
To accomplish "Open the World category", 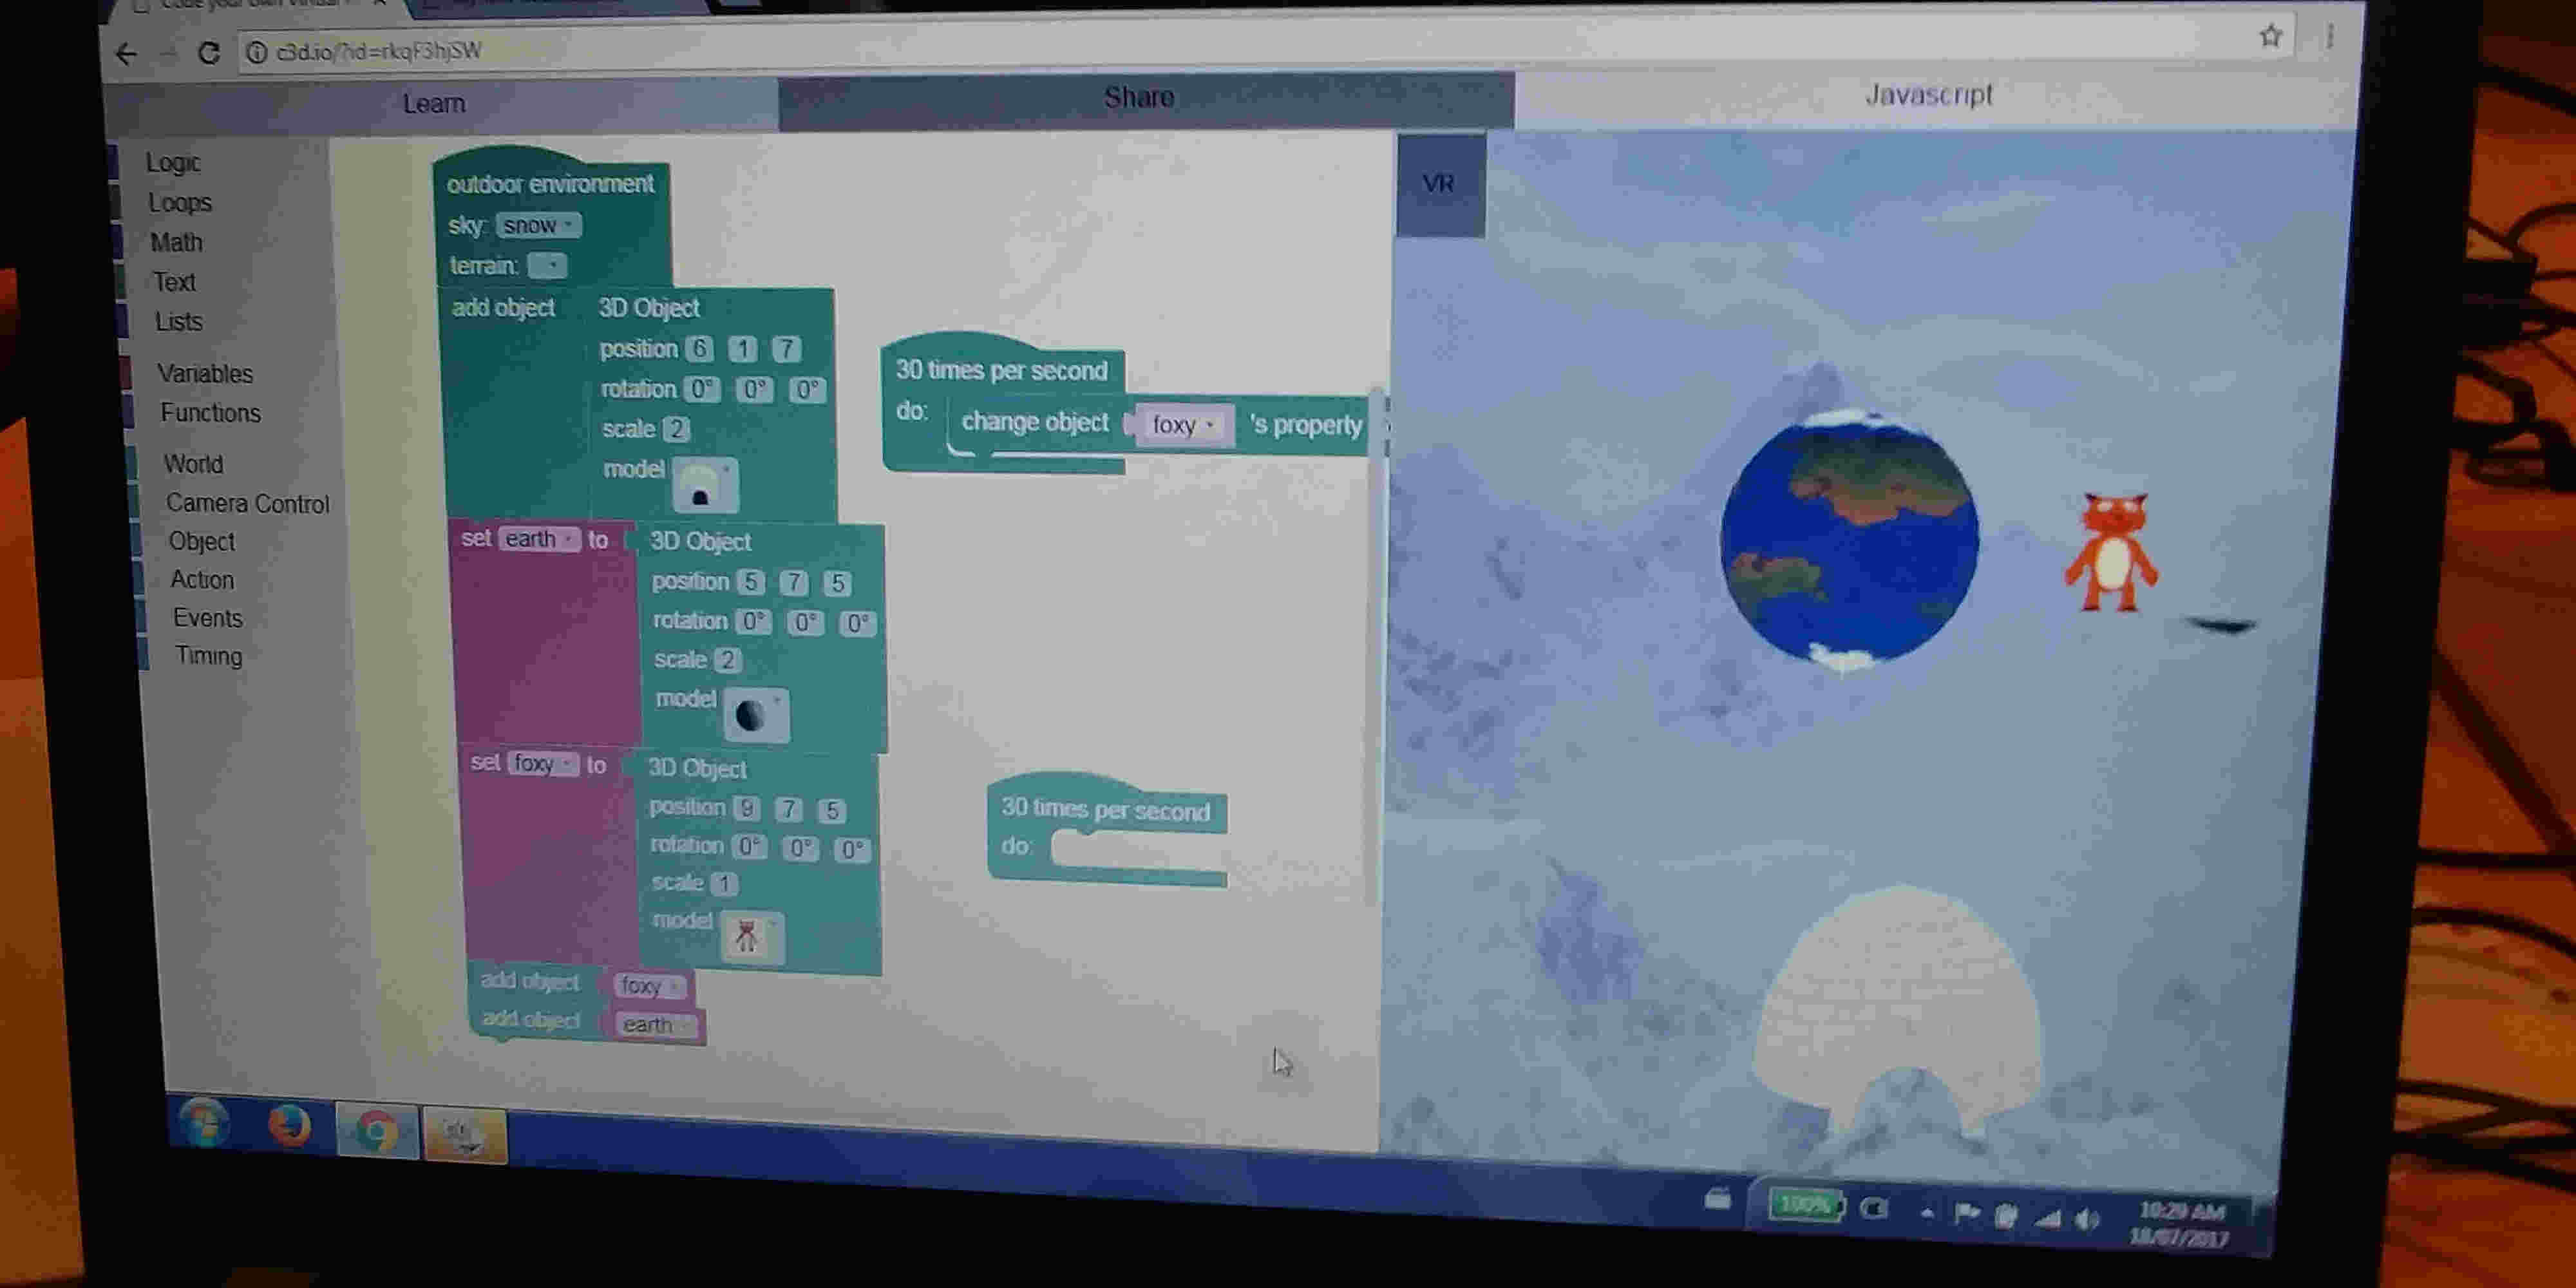I will click(x=194, y=463).
